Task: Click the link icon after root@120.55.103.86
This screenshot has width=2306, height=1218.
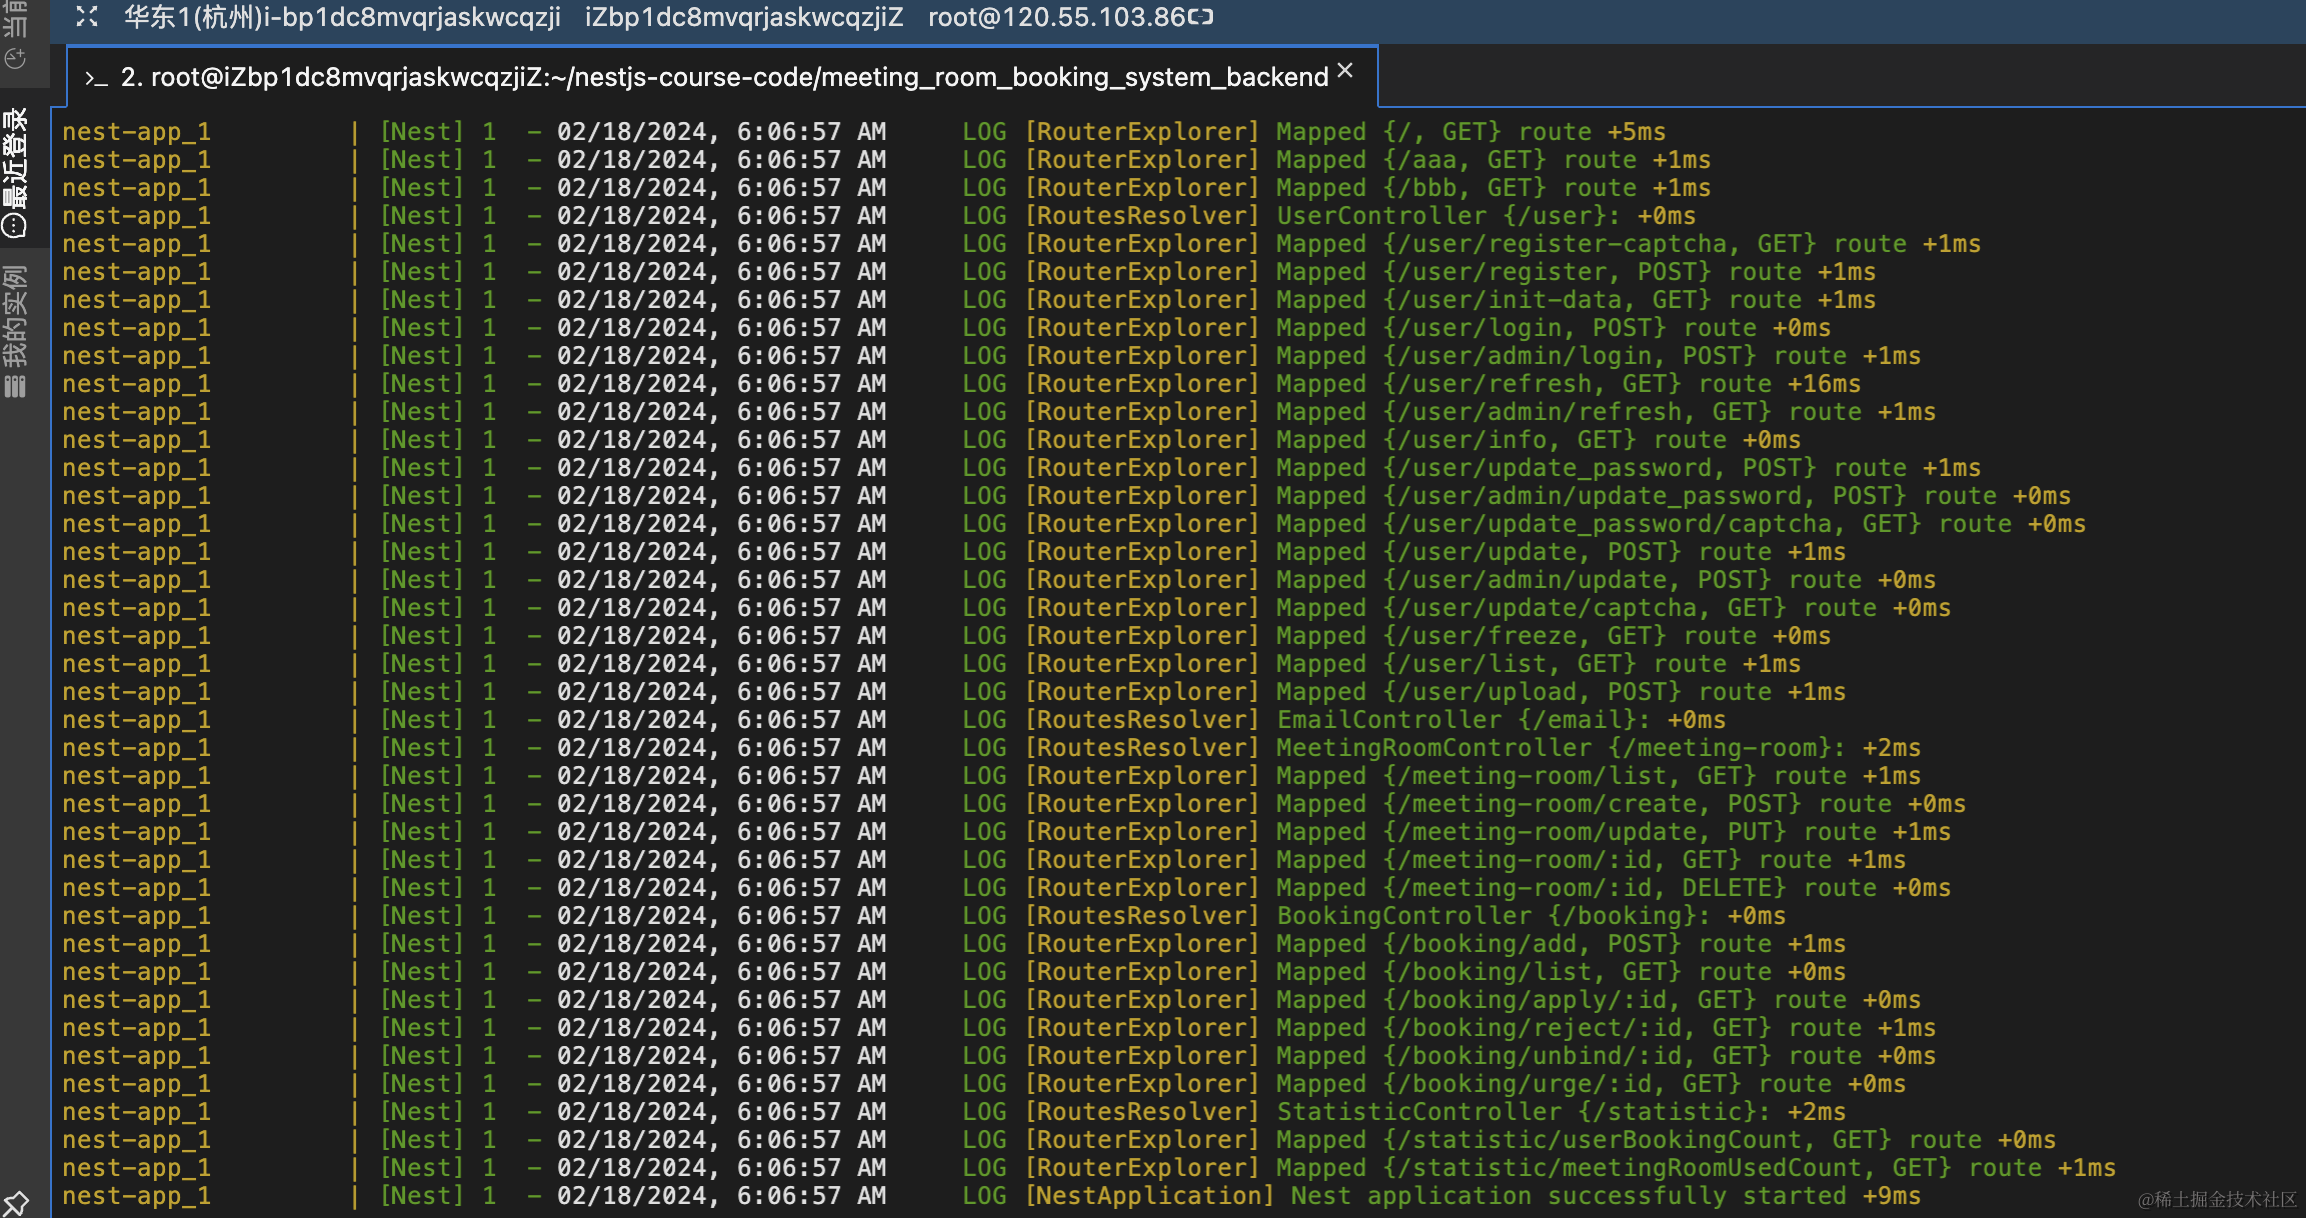Action: pyautogui.click(x=1201, y=17)
